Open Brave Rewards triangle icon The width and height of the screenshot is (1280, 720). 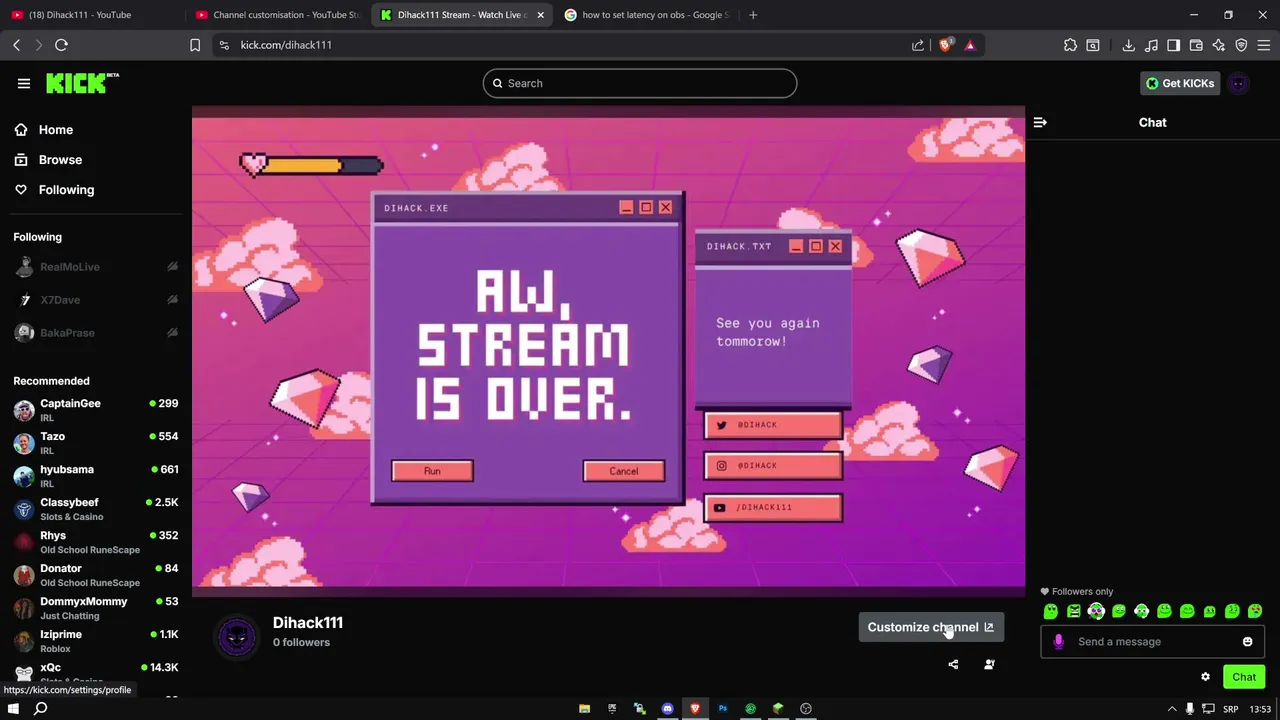(970, 45)
